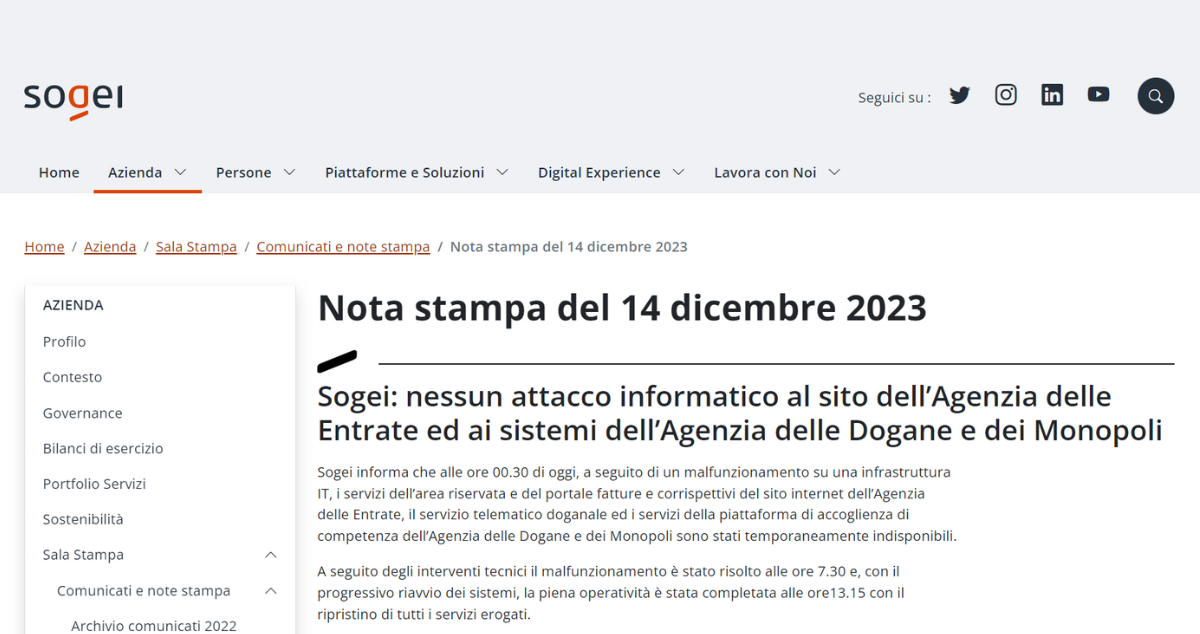Open Sostenibilità in the sidebar
Viewport: 1200px width, 634px height.
(83, 519)
